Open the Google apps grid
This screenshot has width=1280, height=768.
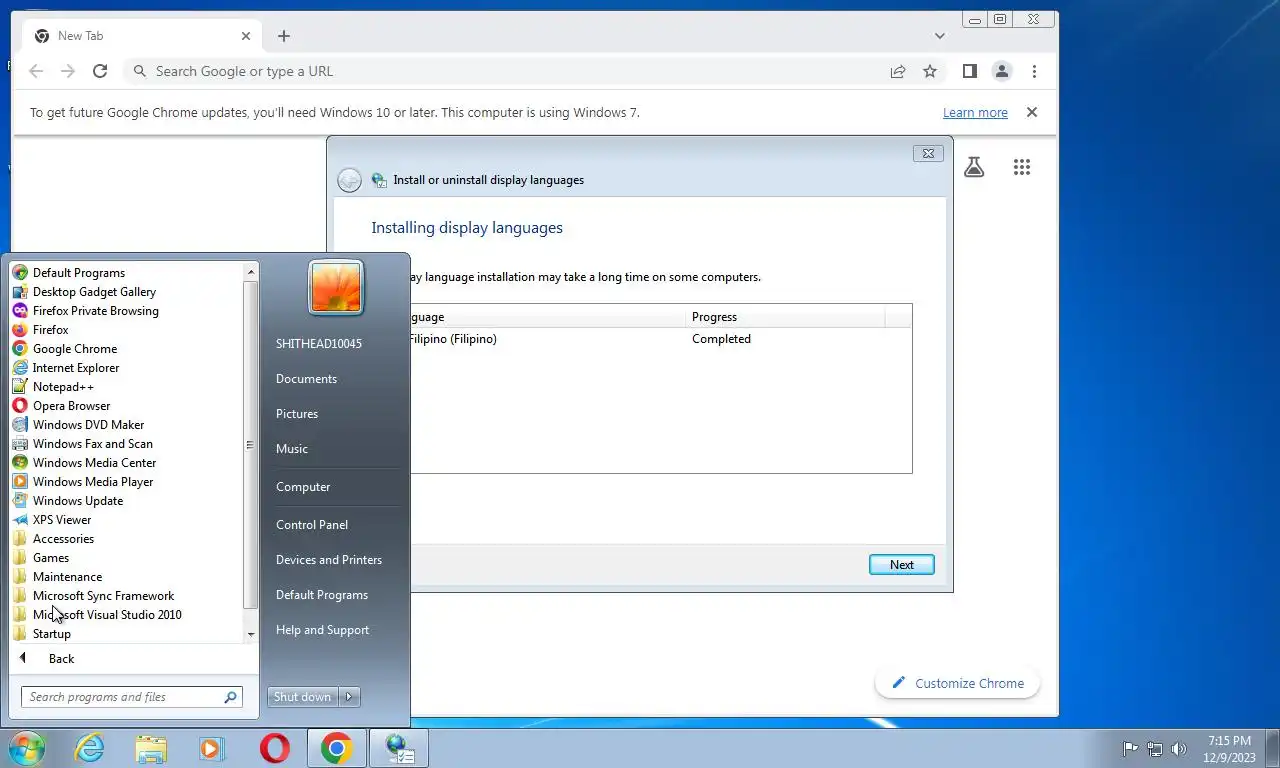click(1021, 167)
